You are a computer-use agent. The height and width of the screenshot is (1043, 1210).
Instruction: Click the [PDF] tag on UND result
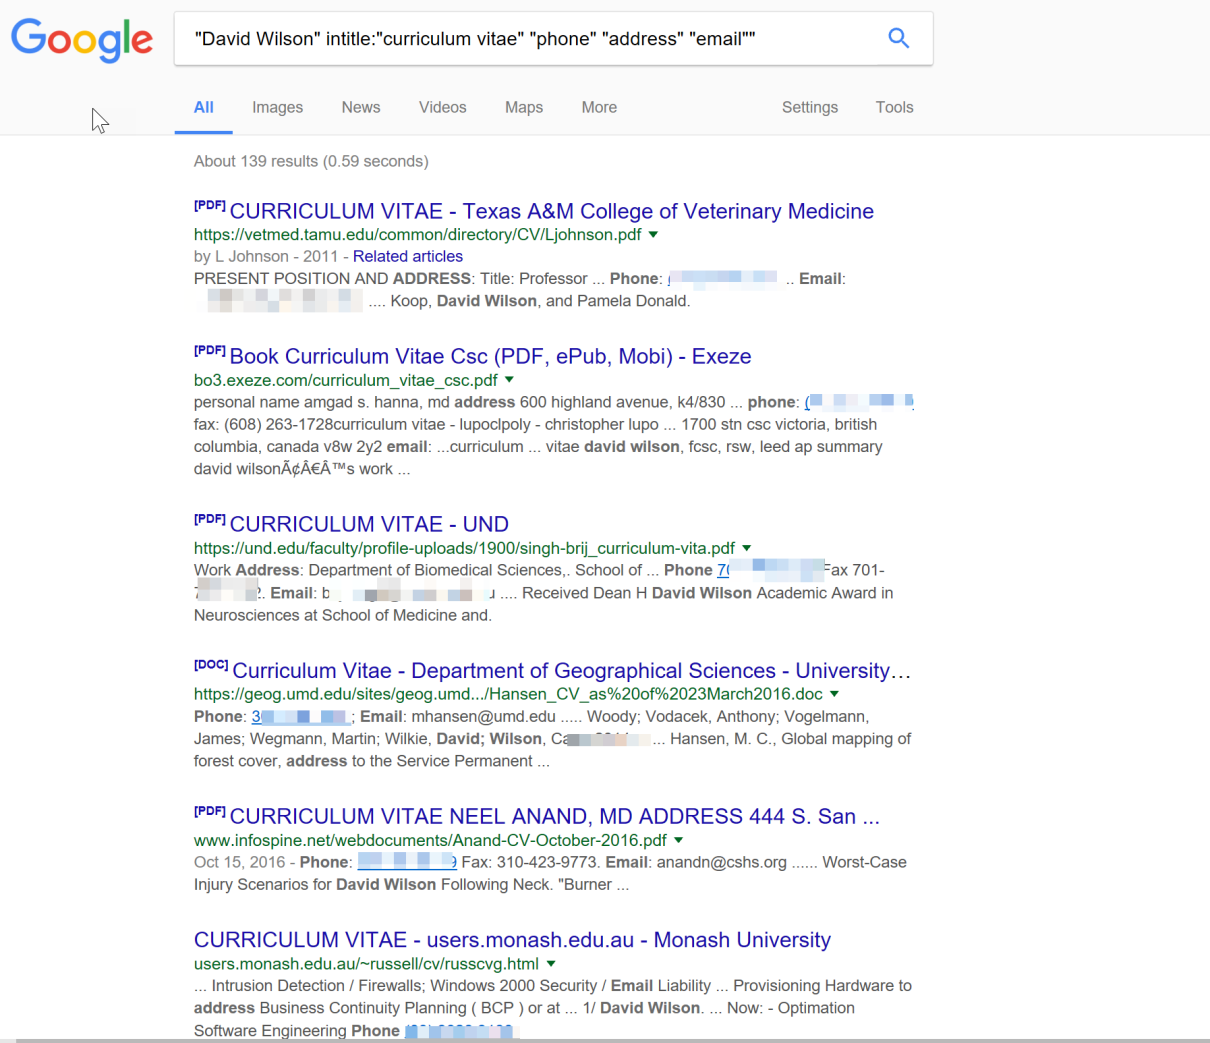coord(210,519)
